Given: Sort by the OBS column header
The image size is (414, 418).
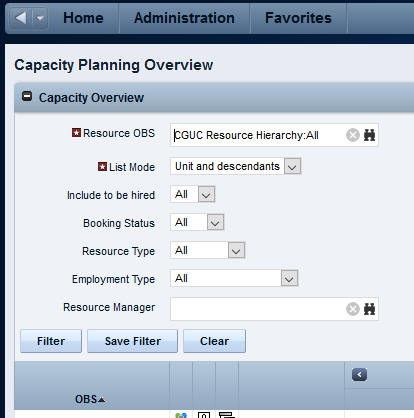Looking at the screenshot, I should tap(90, 399).
